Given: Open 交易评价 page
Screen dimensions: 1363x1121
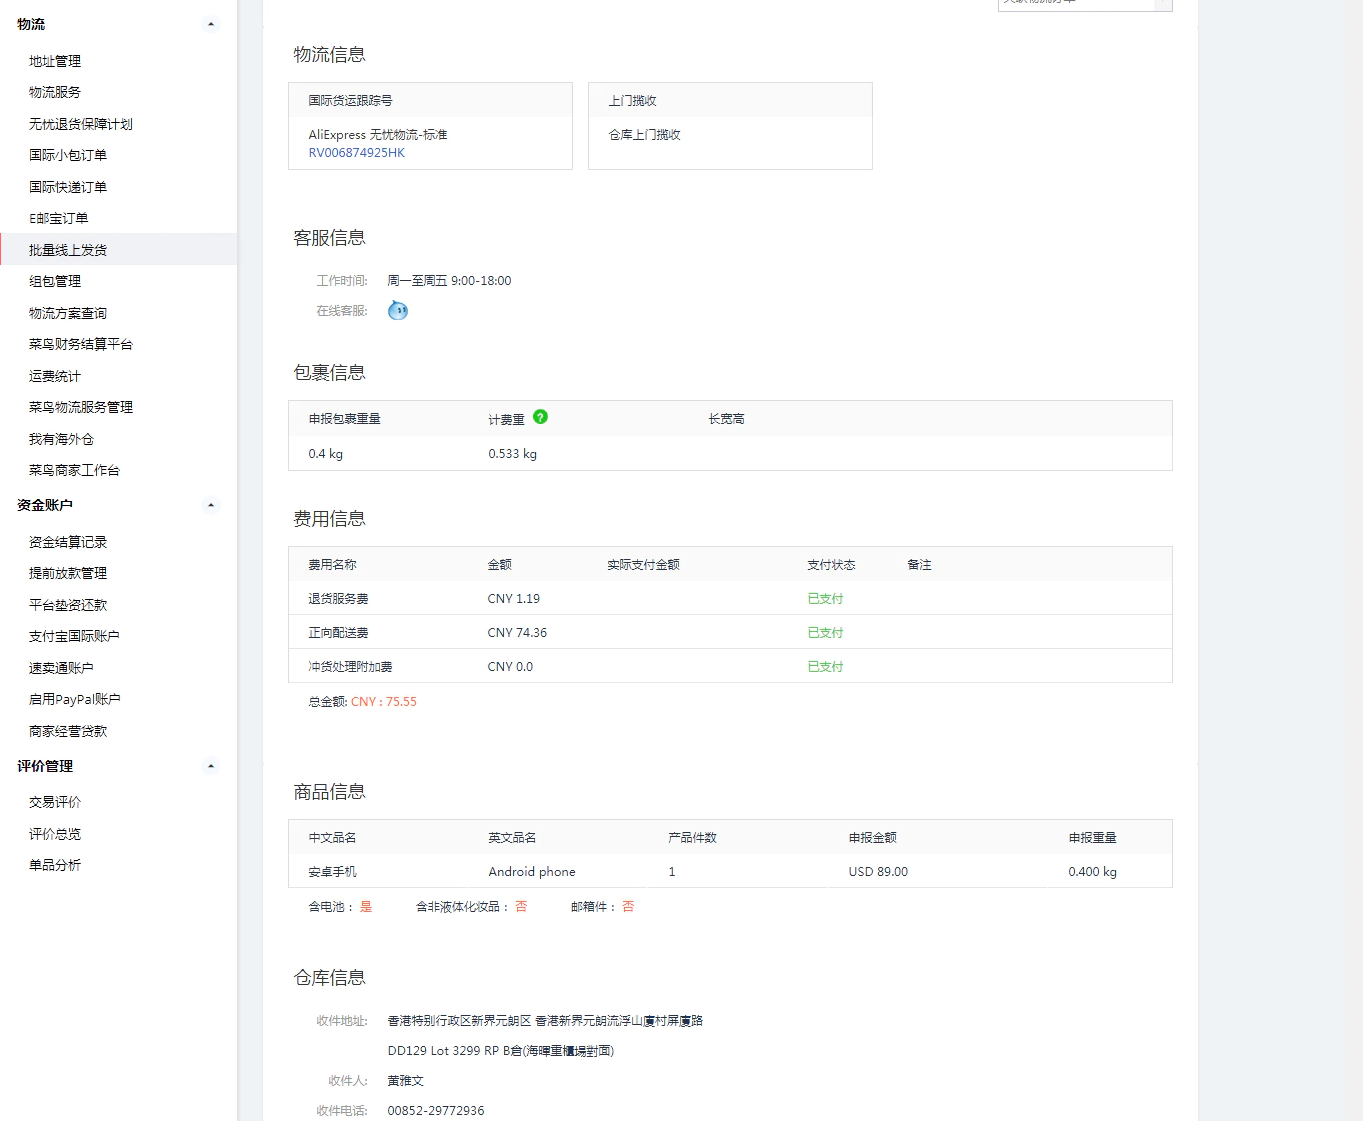Looking at the screenshot, I should pos(55,802).
